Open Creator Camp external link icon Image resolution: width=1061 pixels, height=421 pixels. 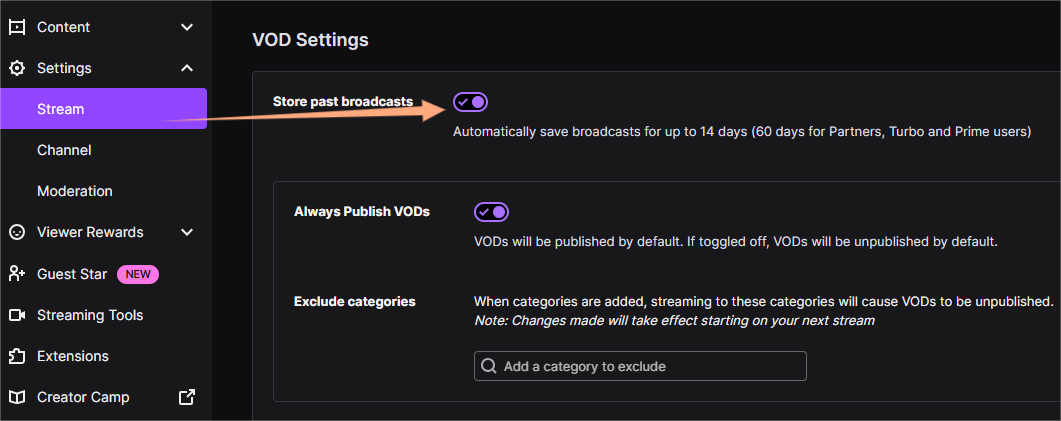(x=187, y=397)
